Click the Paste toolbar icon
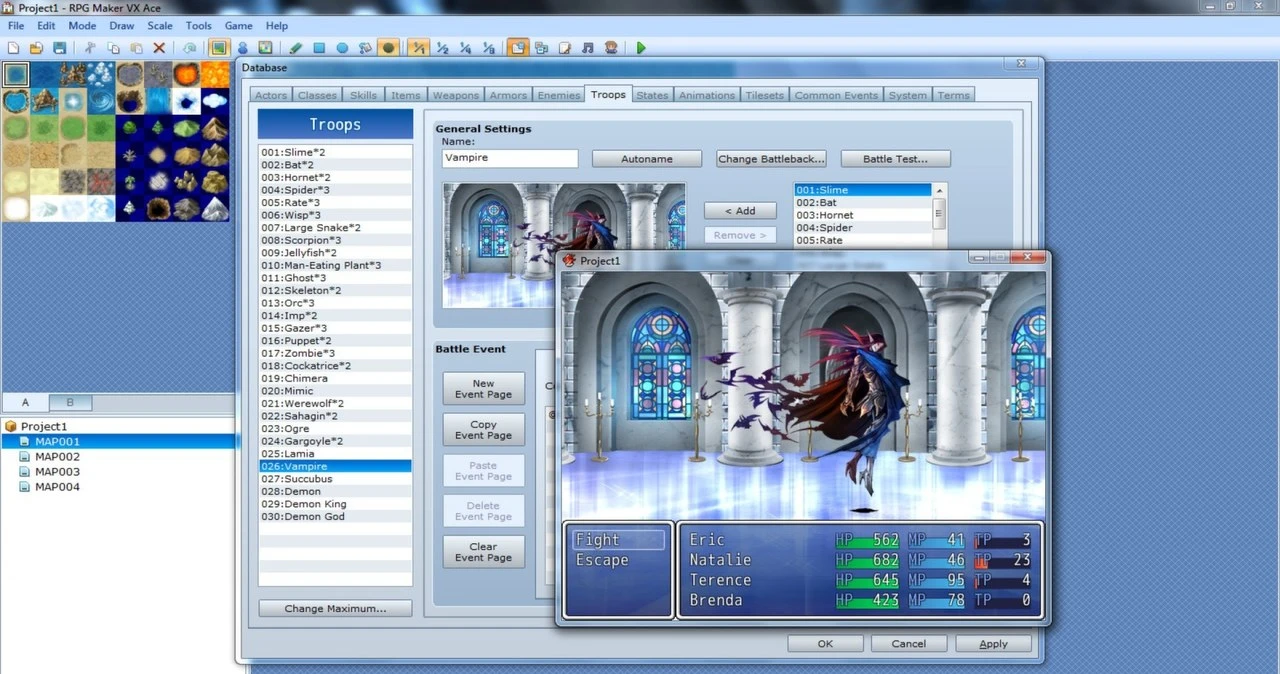The image size is (1280, 674). coord(136,47)
